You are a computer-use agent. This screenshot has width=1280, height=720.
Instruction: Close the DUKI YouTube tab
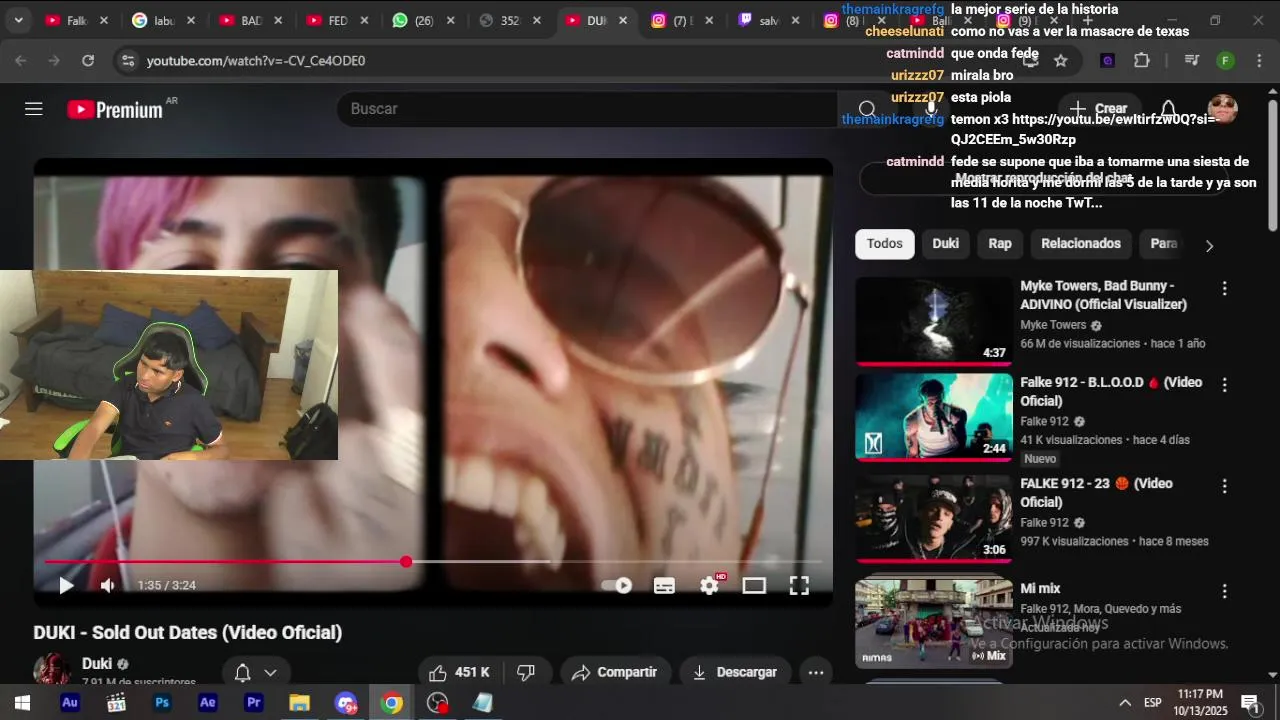pos(623,20)
